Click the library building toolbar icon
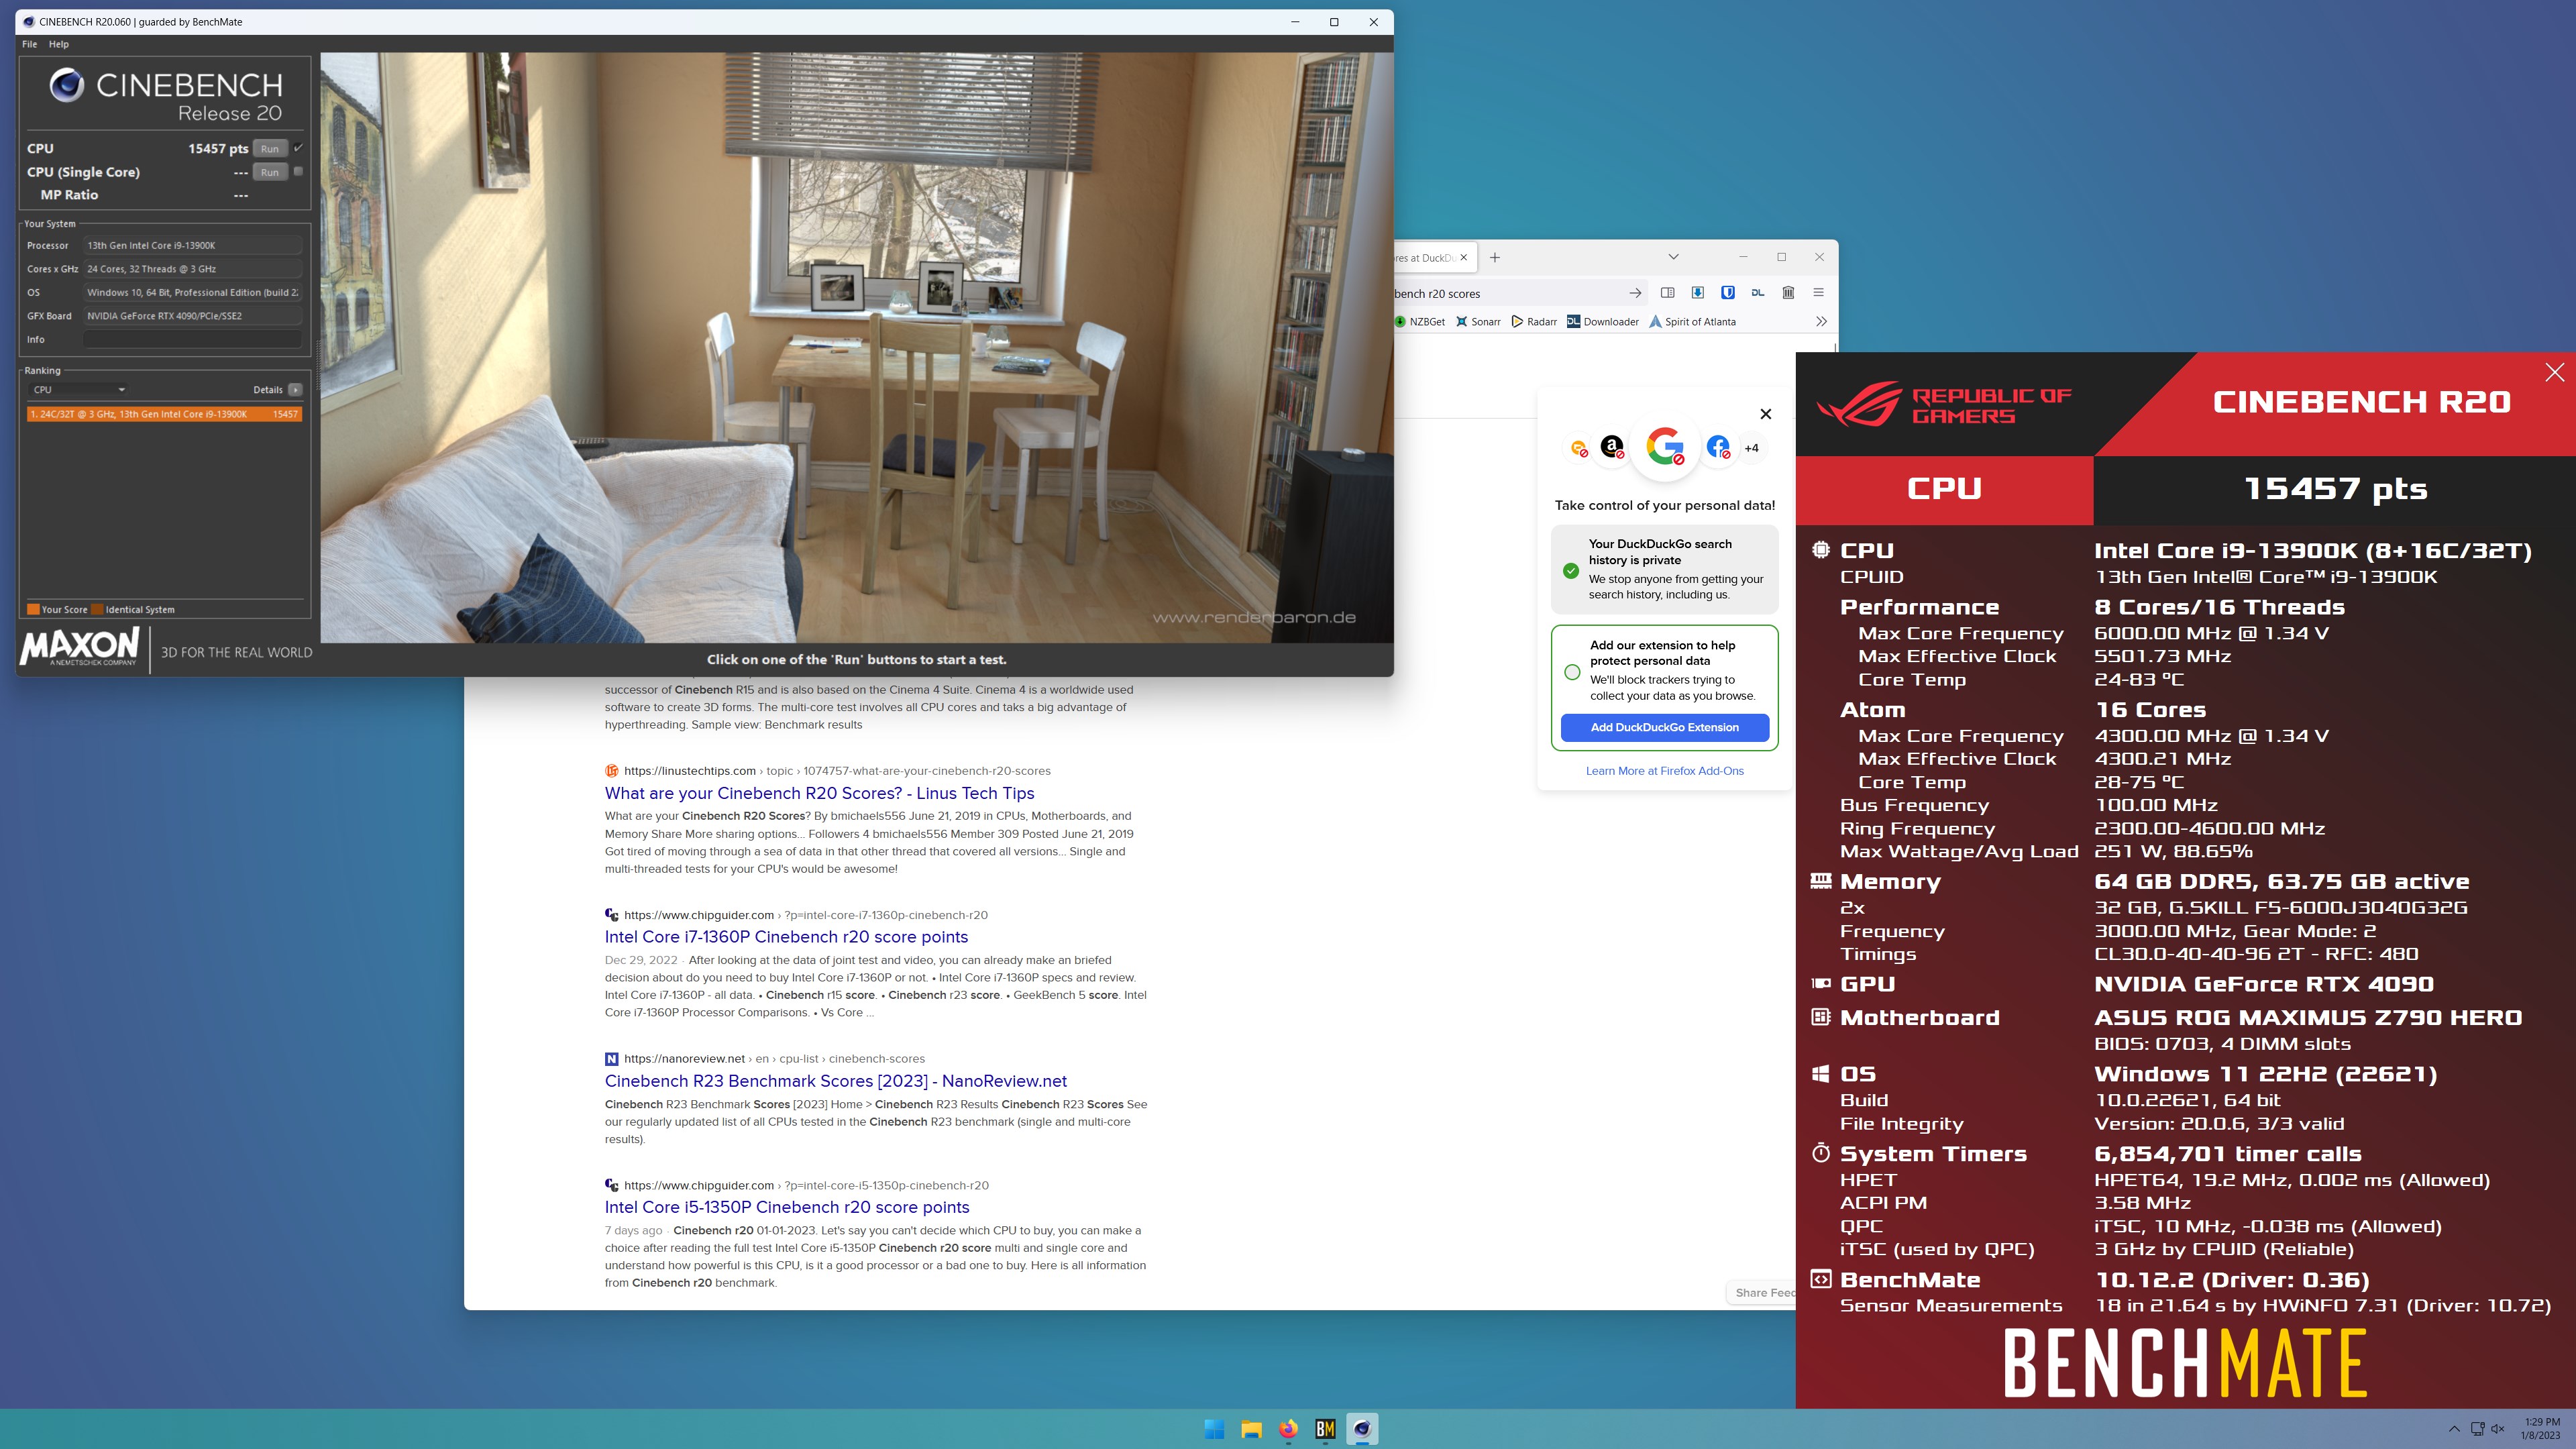 pyautogui.click(x=1788, y=293)
